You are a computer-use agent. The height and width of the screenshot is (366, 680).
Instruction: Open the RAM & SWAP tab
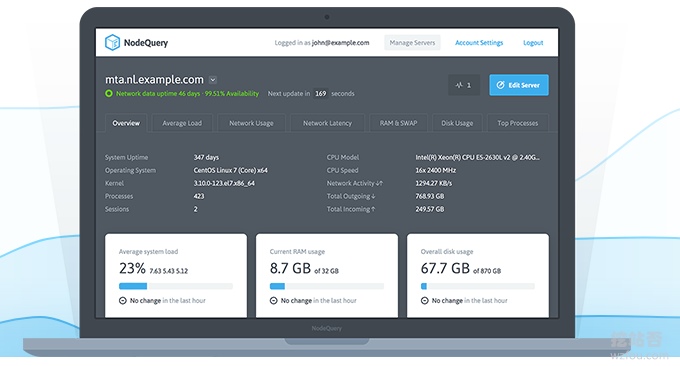coord(399,123)
